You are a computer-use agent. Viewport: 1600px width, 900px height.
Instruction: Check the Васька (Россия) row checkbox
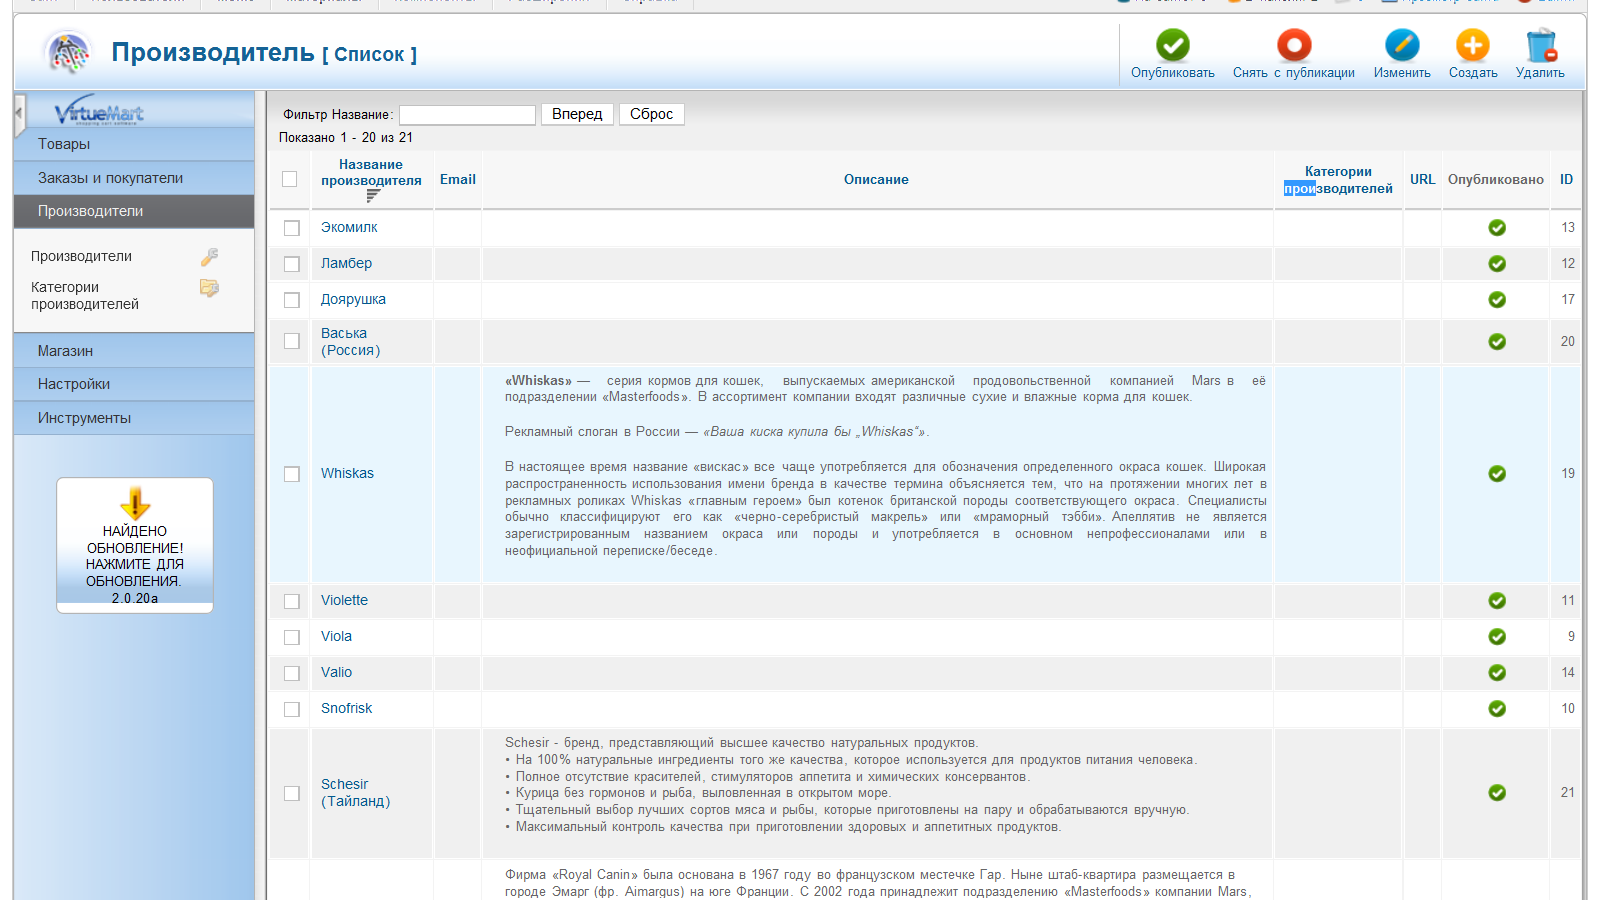pyautogui.click(x=292, y=341)
